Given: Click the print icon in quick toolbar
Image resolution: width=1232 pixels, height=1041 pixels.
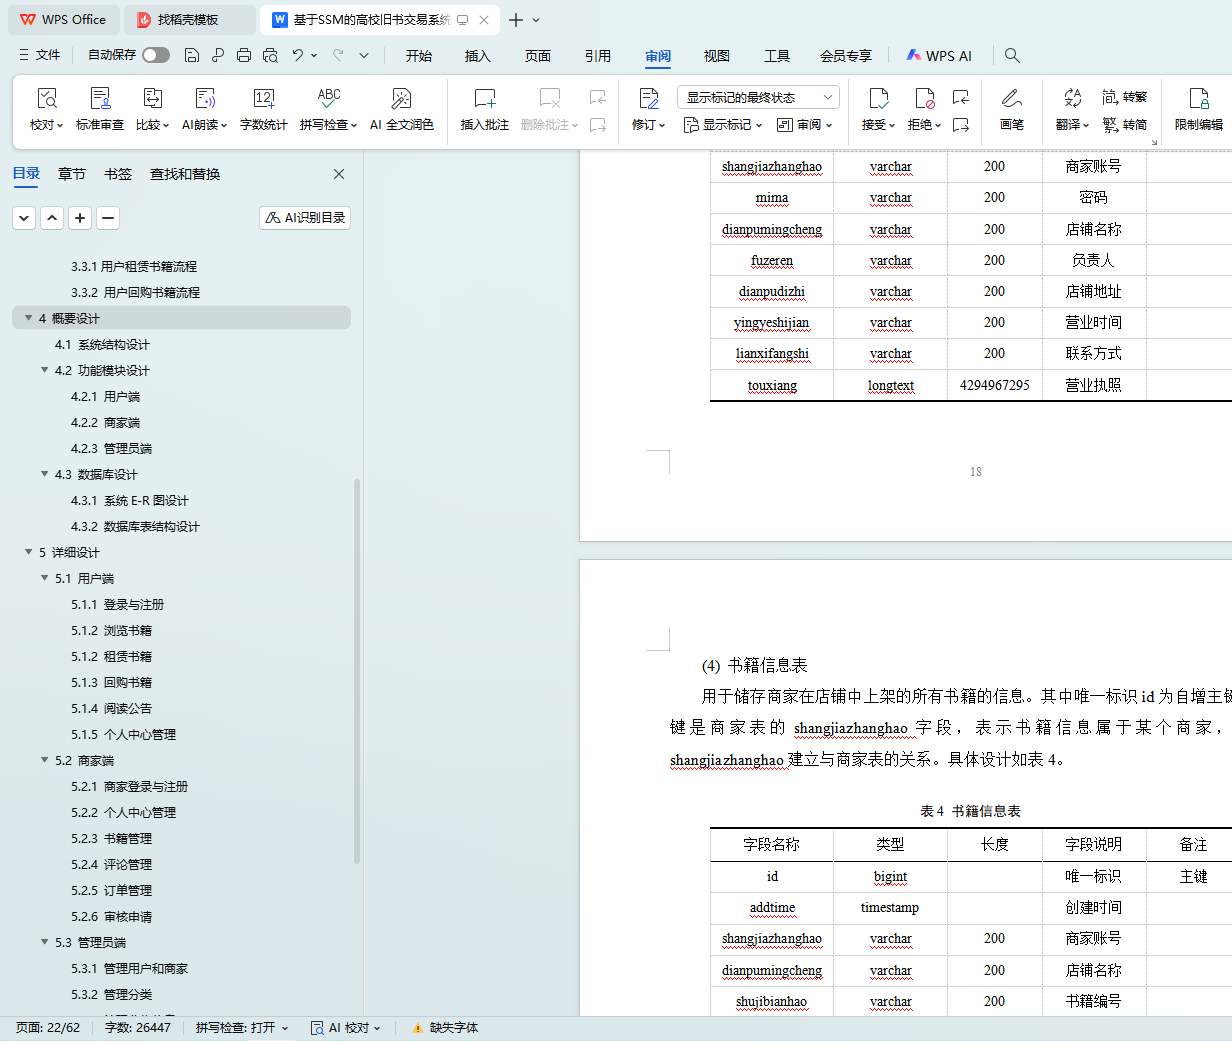Looking at the screenshot, I should 244,55.
